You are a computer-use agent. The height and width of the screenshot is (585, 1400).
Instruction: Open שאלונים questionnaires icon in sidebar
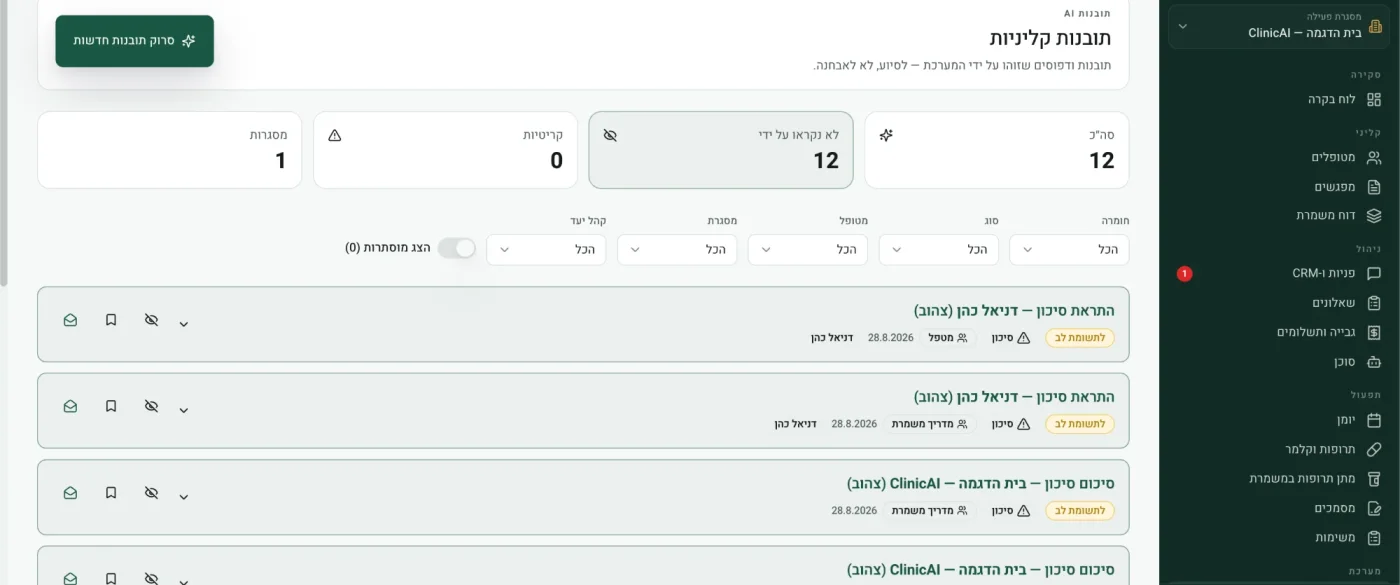(x=1374, y=302)
